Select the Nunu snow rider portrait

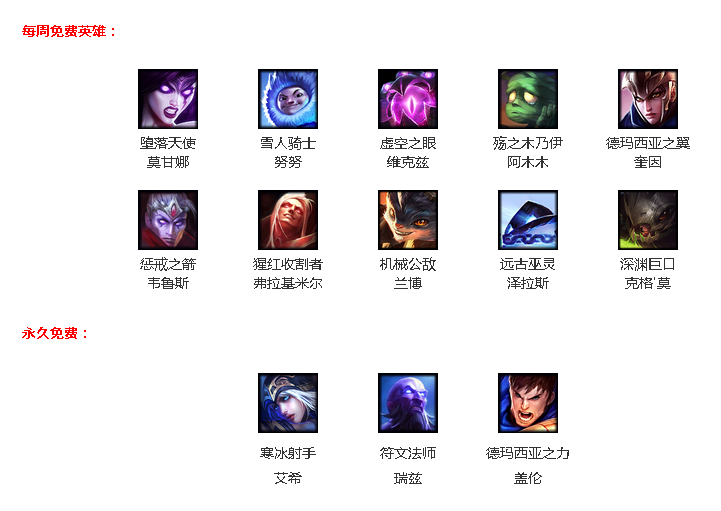[x=288, y=99]
